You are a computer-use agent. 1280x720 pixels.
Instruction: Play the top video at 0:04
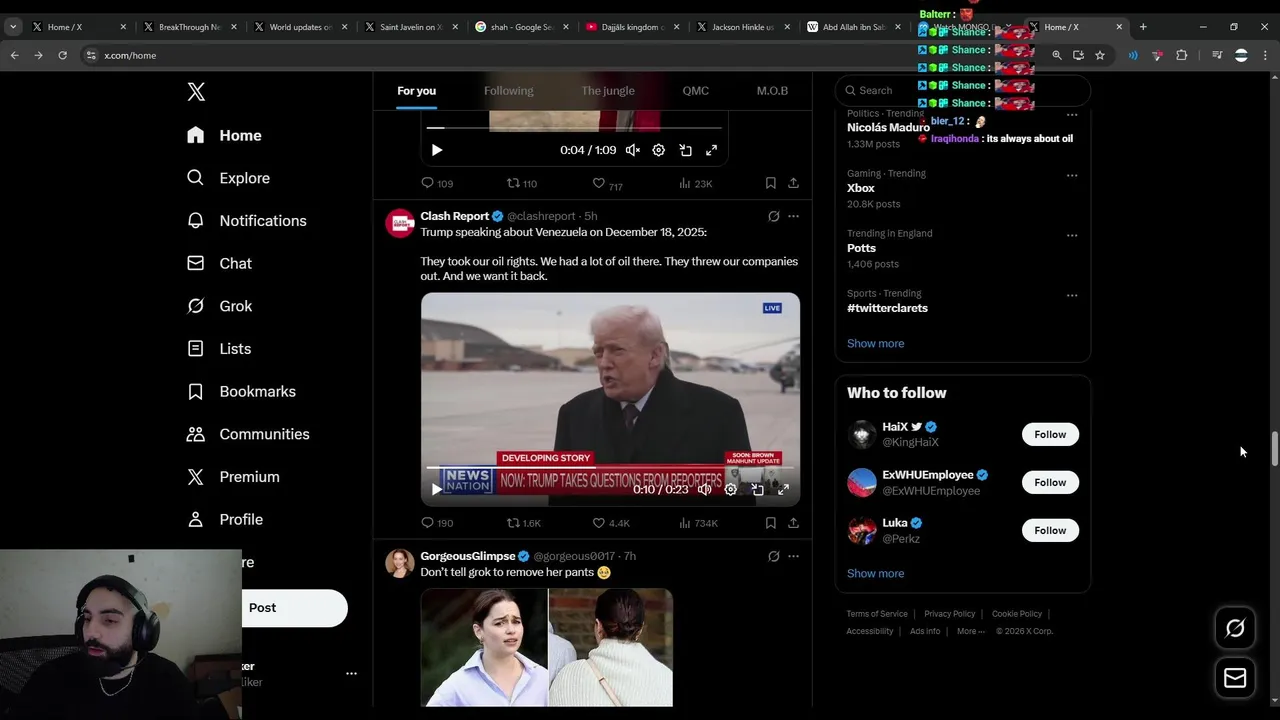click(x=437, y=150)
